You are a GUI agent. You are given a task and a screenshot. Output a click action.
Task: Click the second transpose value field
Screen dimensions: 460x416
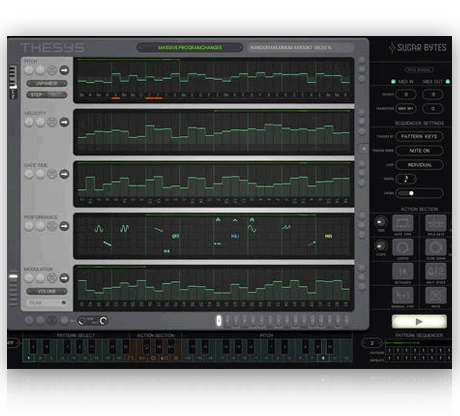click(433, 108)
